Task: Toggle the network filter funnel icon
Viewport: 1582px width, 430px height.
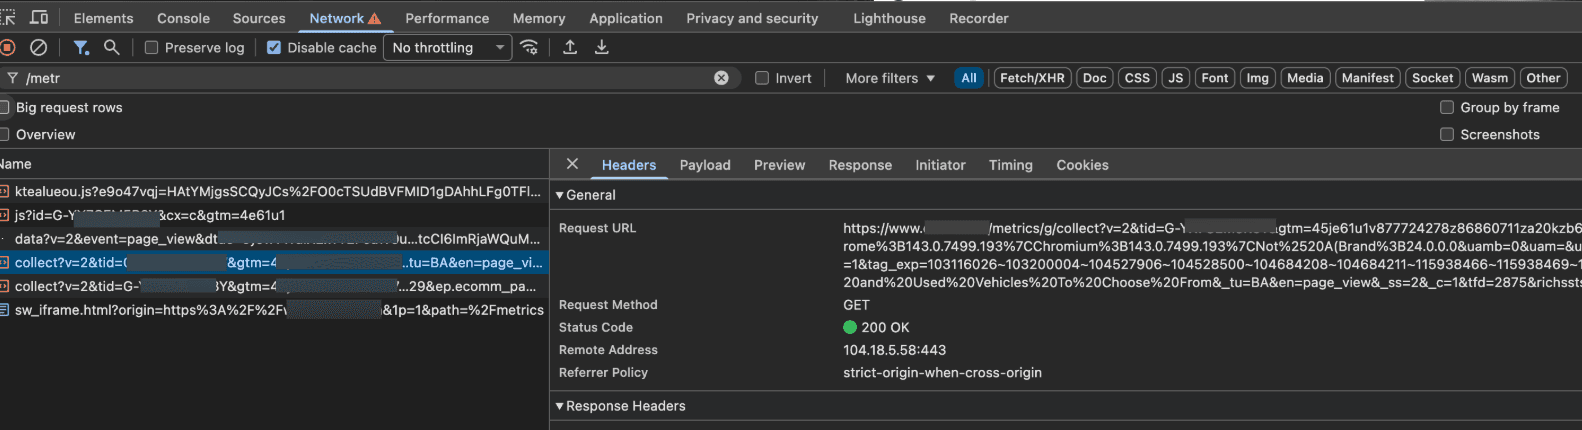Action: click(x=81, y=47)
